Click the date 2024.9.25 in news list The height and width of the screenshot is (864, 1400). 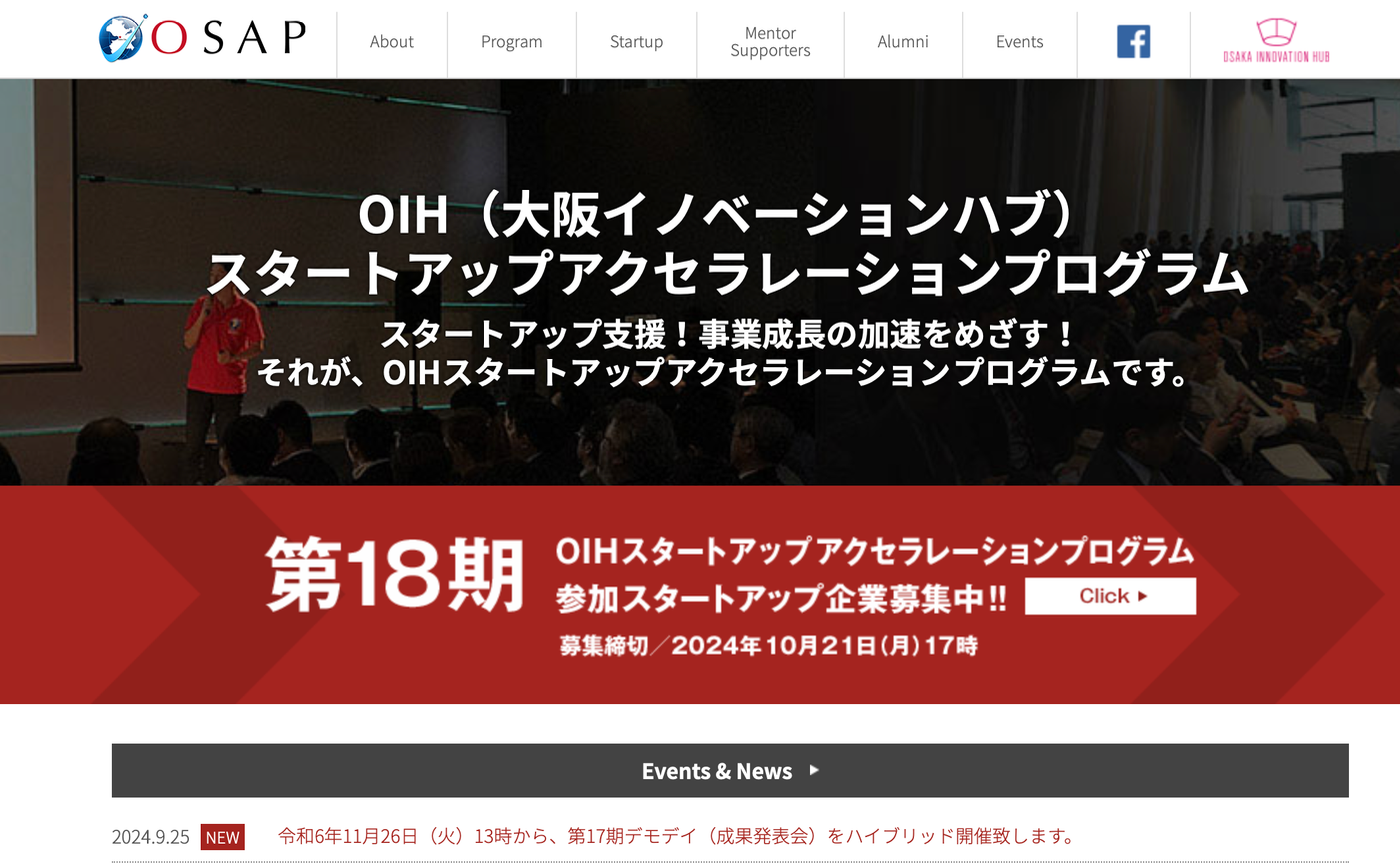(x=148, y=837)
